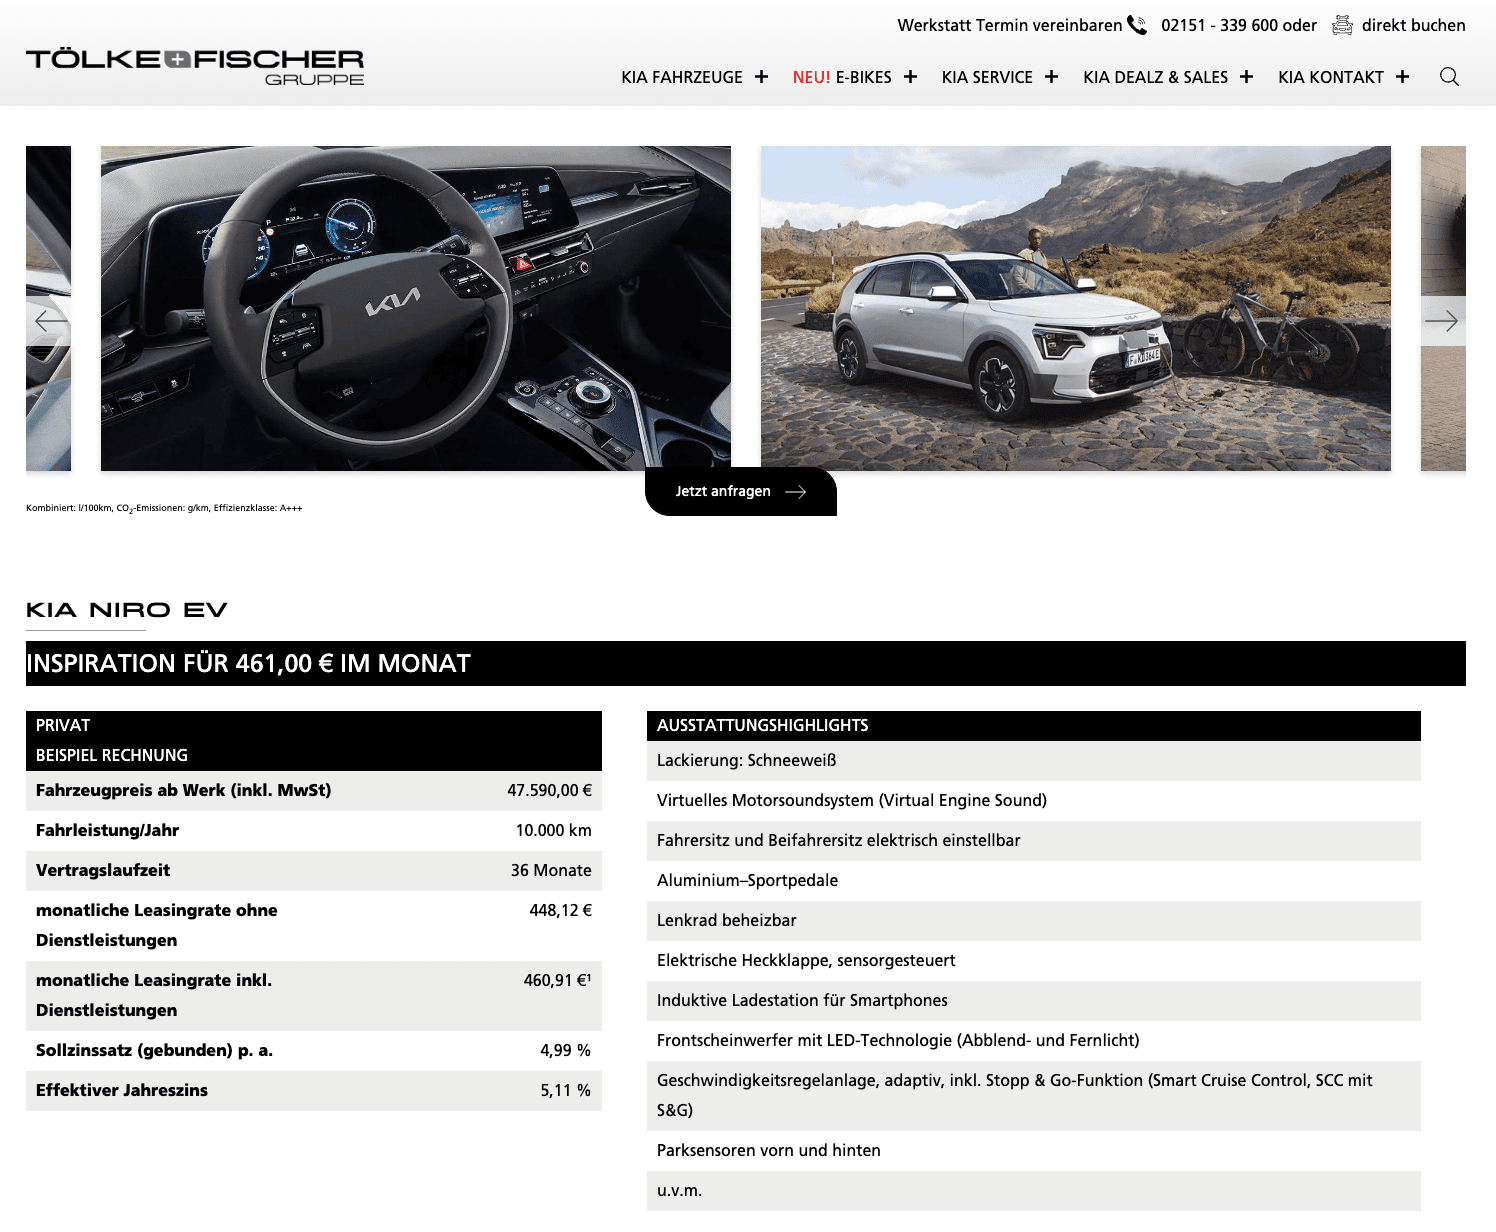Select leasing rate value 448,12 €
This screenshot has width=1496, height=1232.
click(560, 910)
